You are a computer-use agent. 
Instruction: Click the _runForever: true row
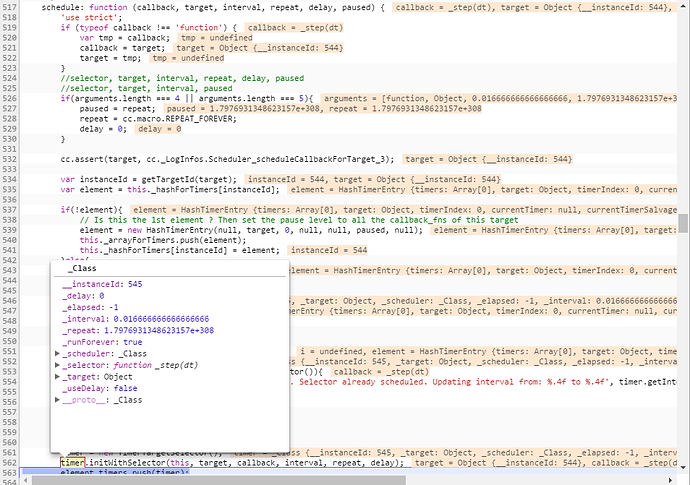click(x=102, y=342)
